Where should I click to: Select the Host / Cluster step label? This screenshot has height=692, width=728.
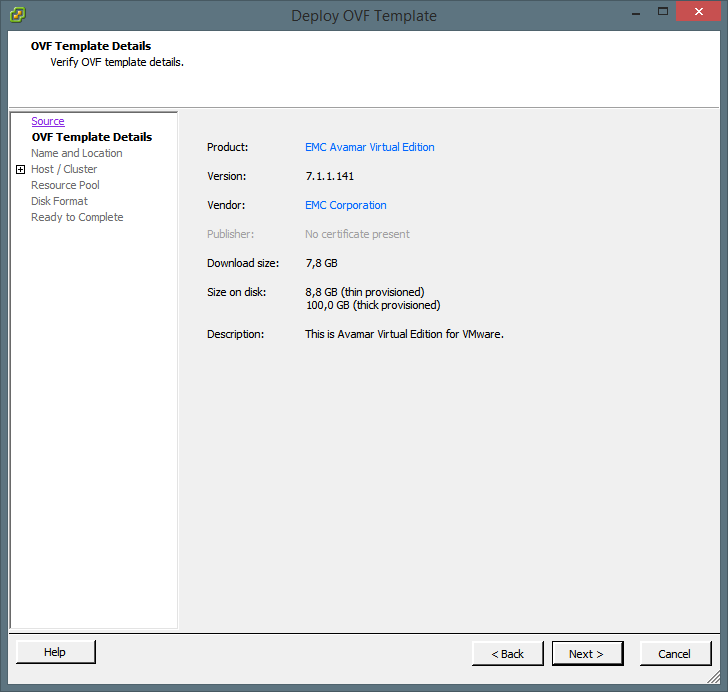64,169
